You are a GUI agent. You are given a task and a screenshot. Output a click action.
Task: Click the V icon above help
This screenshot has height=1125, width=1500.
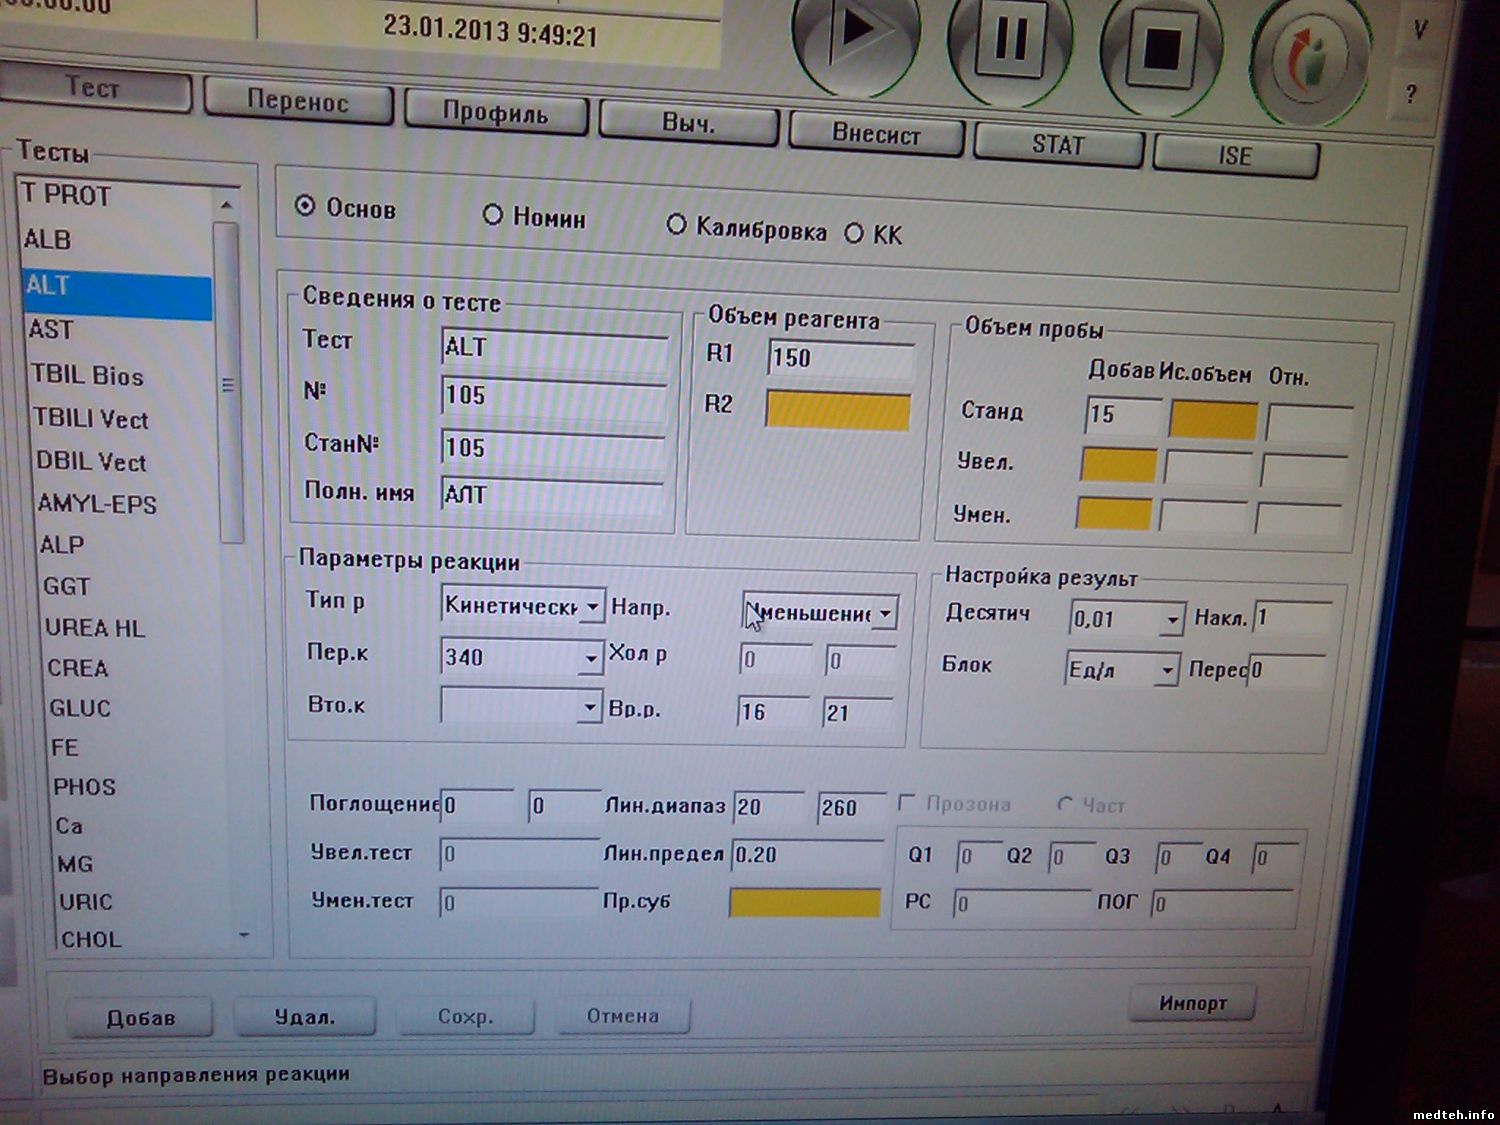coord(1419,31)
